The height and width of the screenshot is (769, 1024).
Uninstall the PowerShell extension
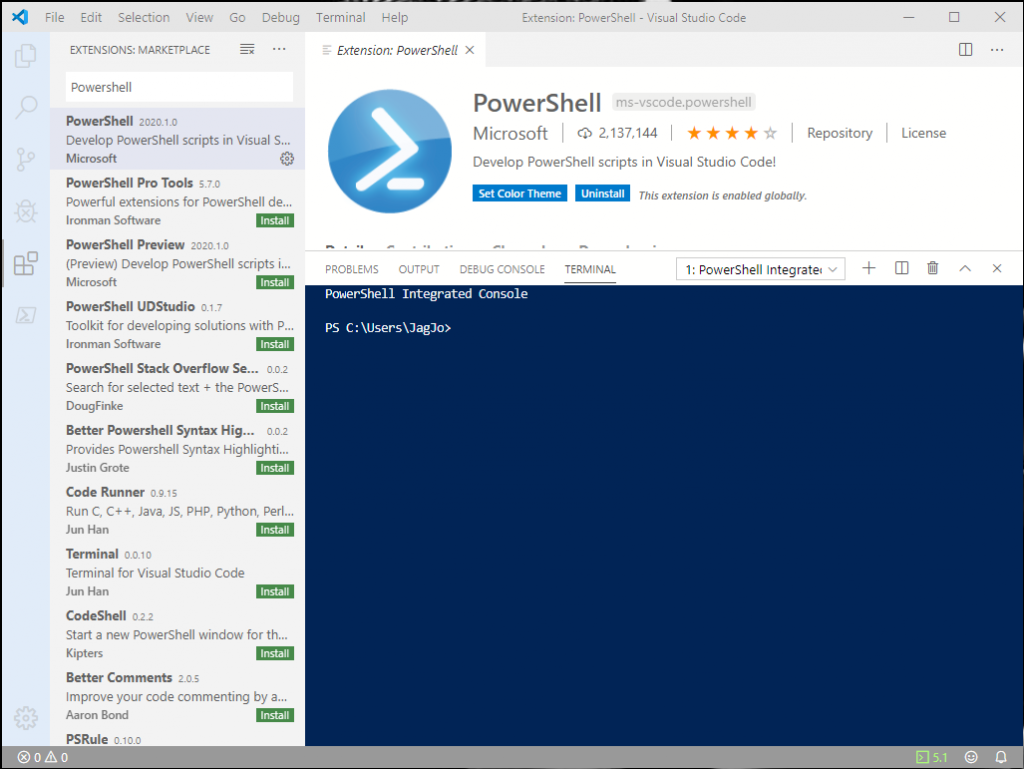[x=603, y=194]
